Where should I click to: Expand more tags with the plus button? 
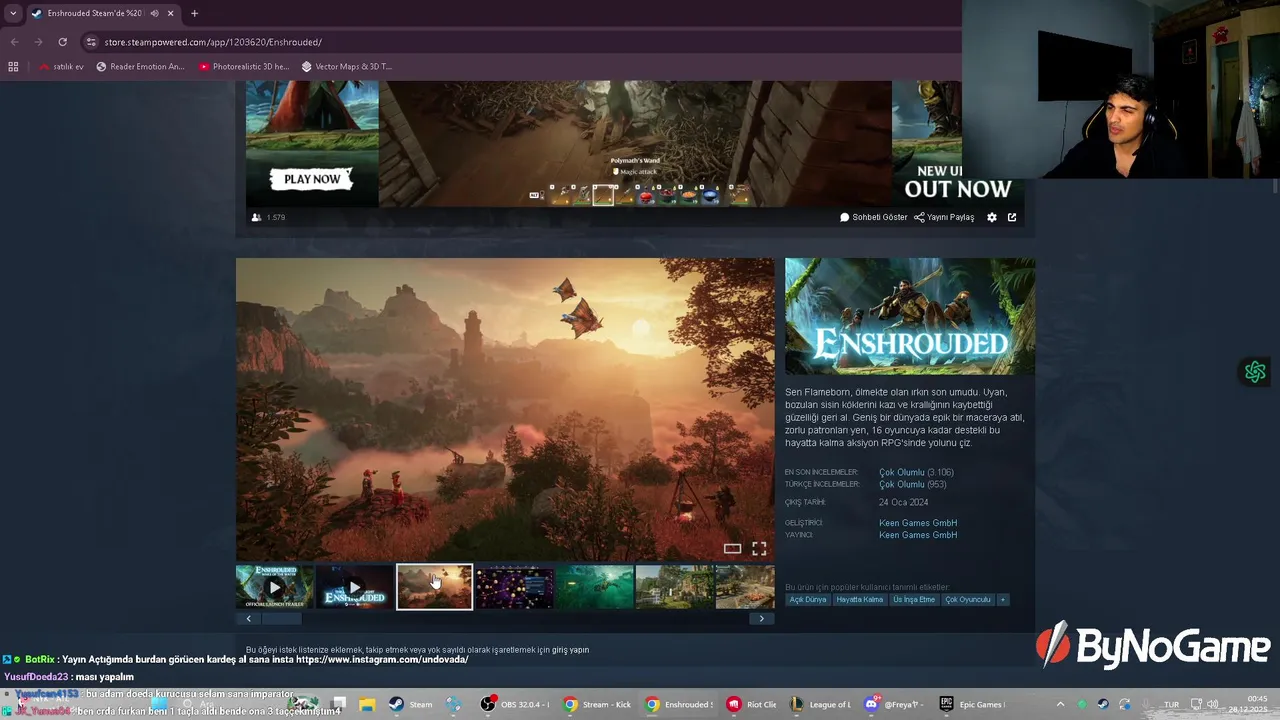pyautogui.click(x=1003, y=600)
